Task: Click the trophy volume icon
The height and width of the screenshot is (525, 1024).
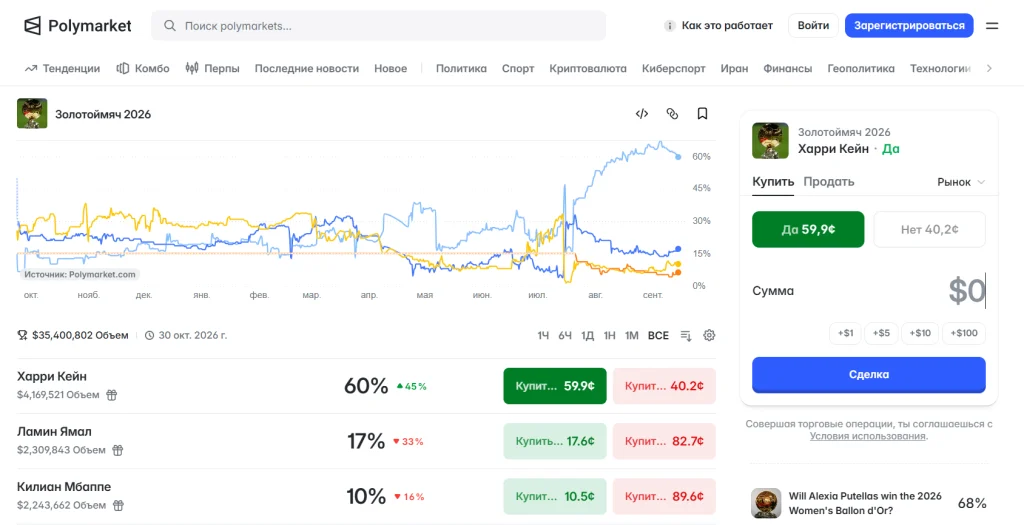Action: tap(22, 336)
